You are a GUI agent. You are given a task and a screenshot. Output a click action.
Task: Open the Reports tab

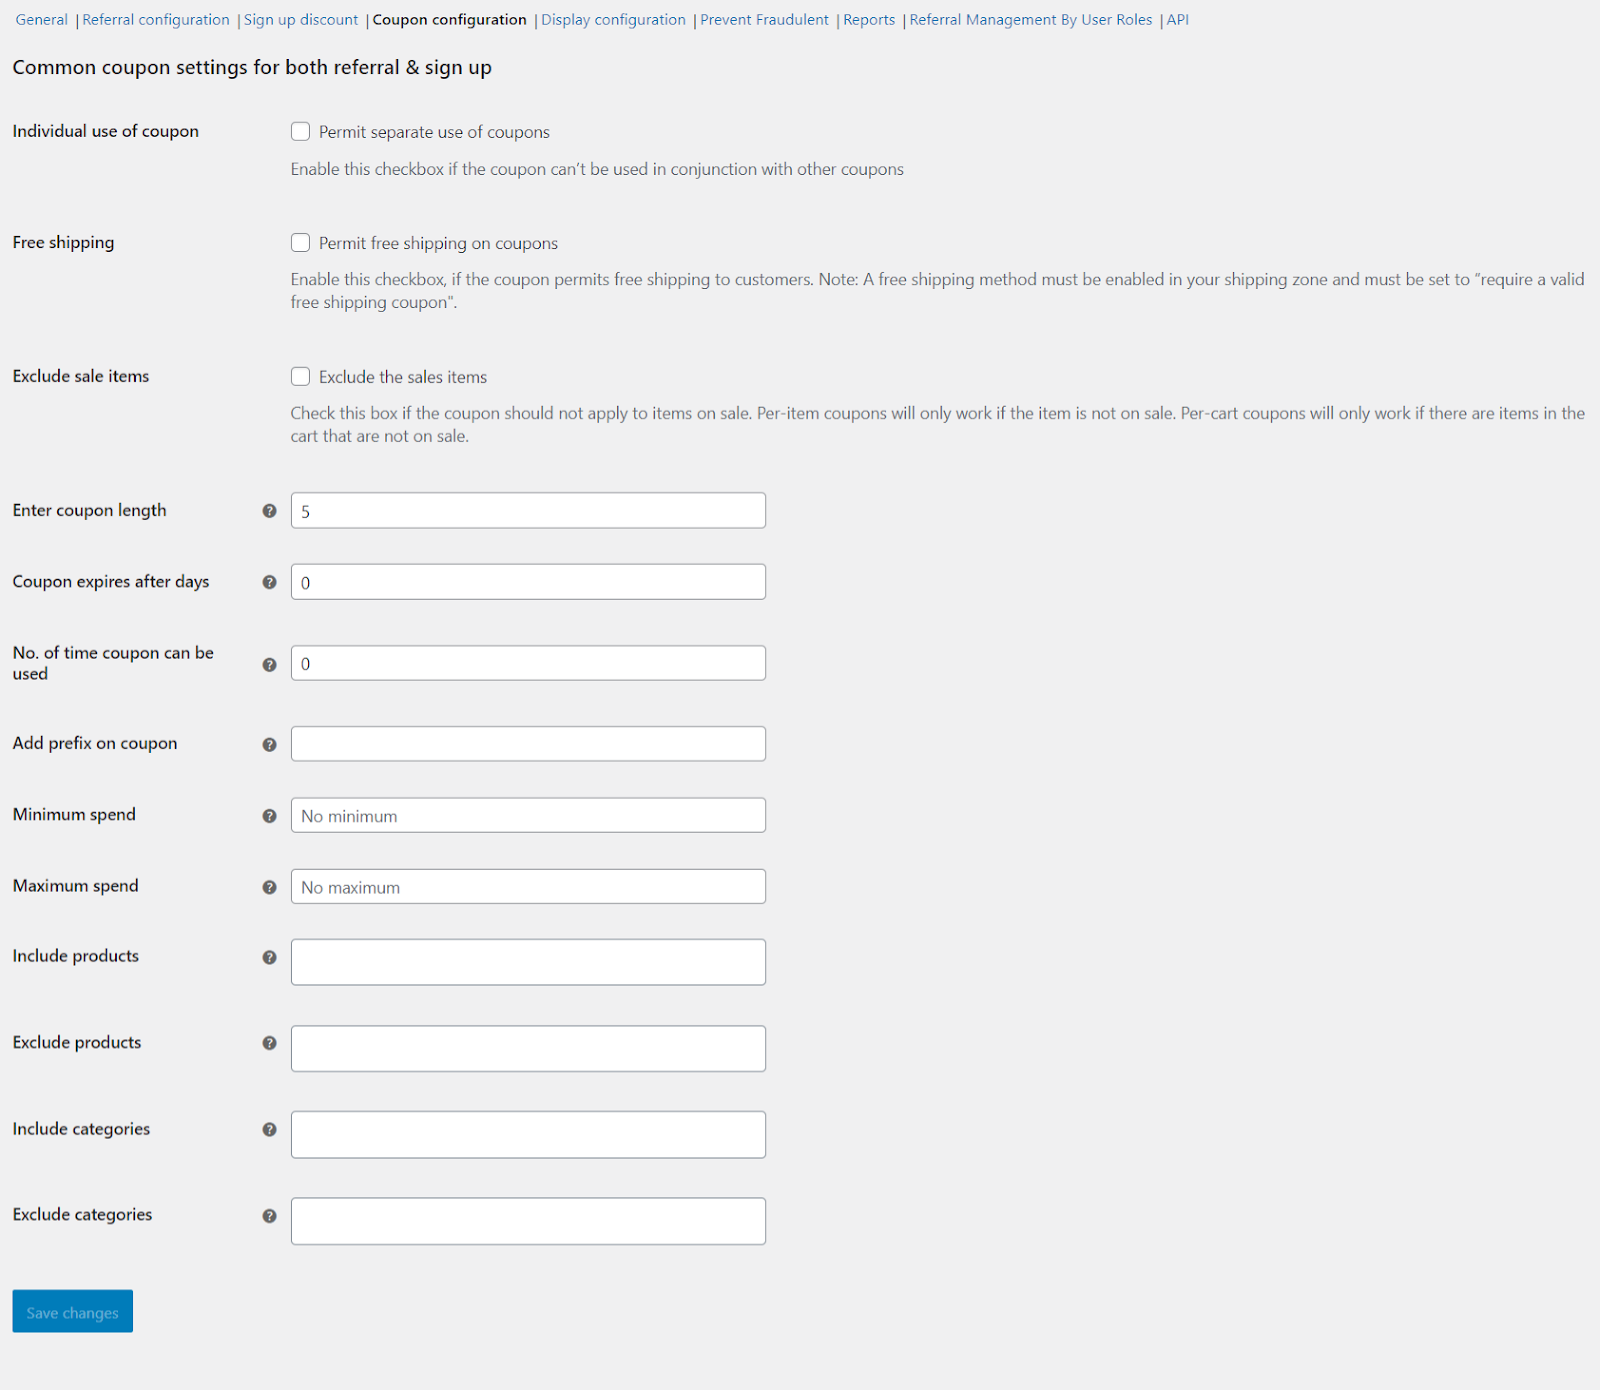pyautogui.click(x=869, y=20)
